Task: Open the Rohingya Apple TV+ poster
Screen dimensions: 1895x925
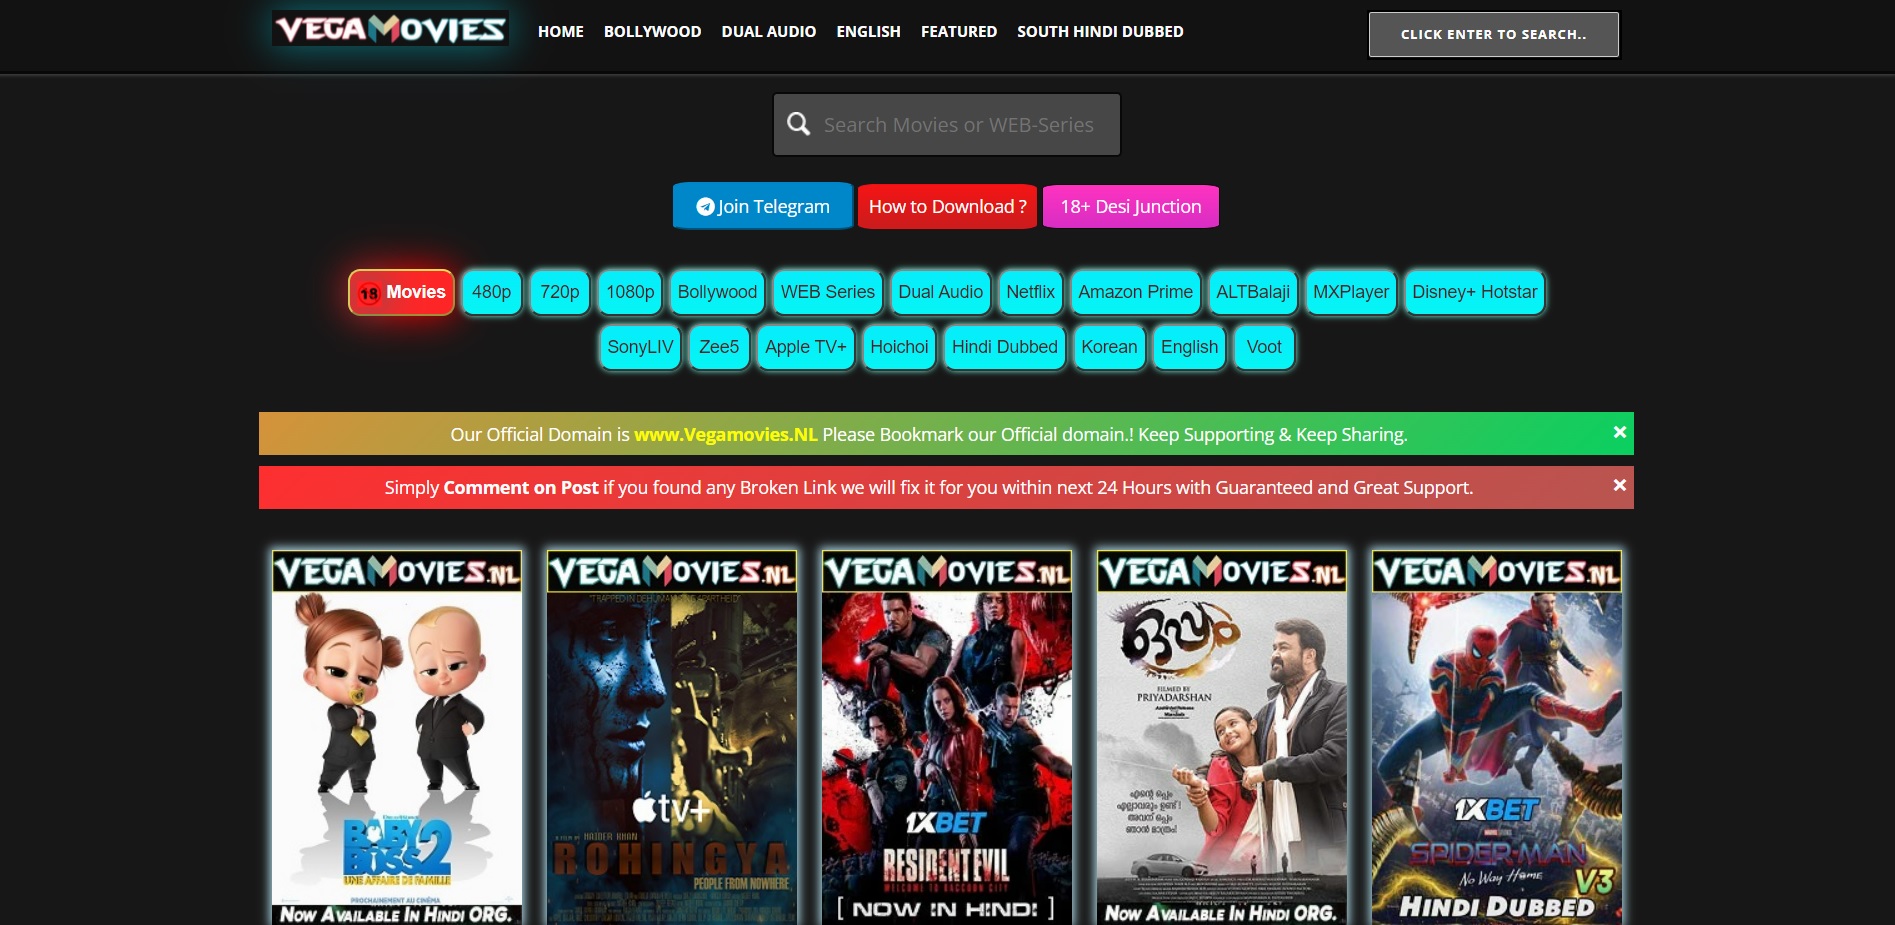Action: (672, 738)
